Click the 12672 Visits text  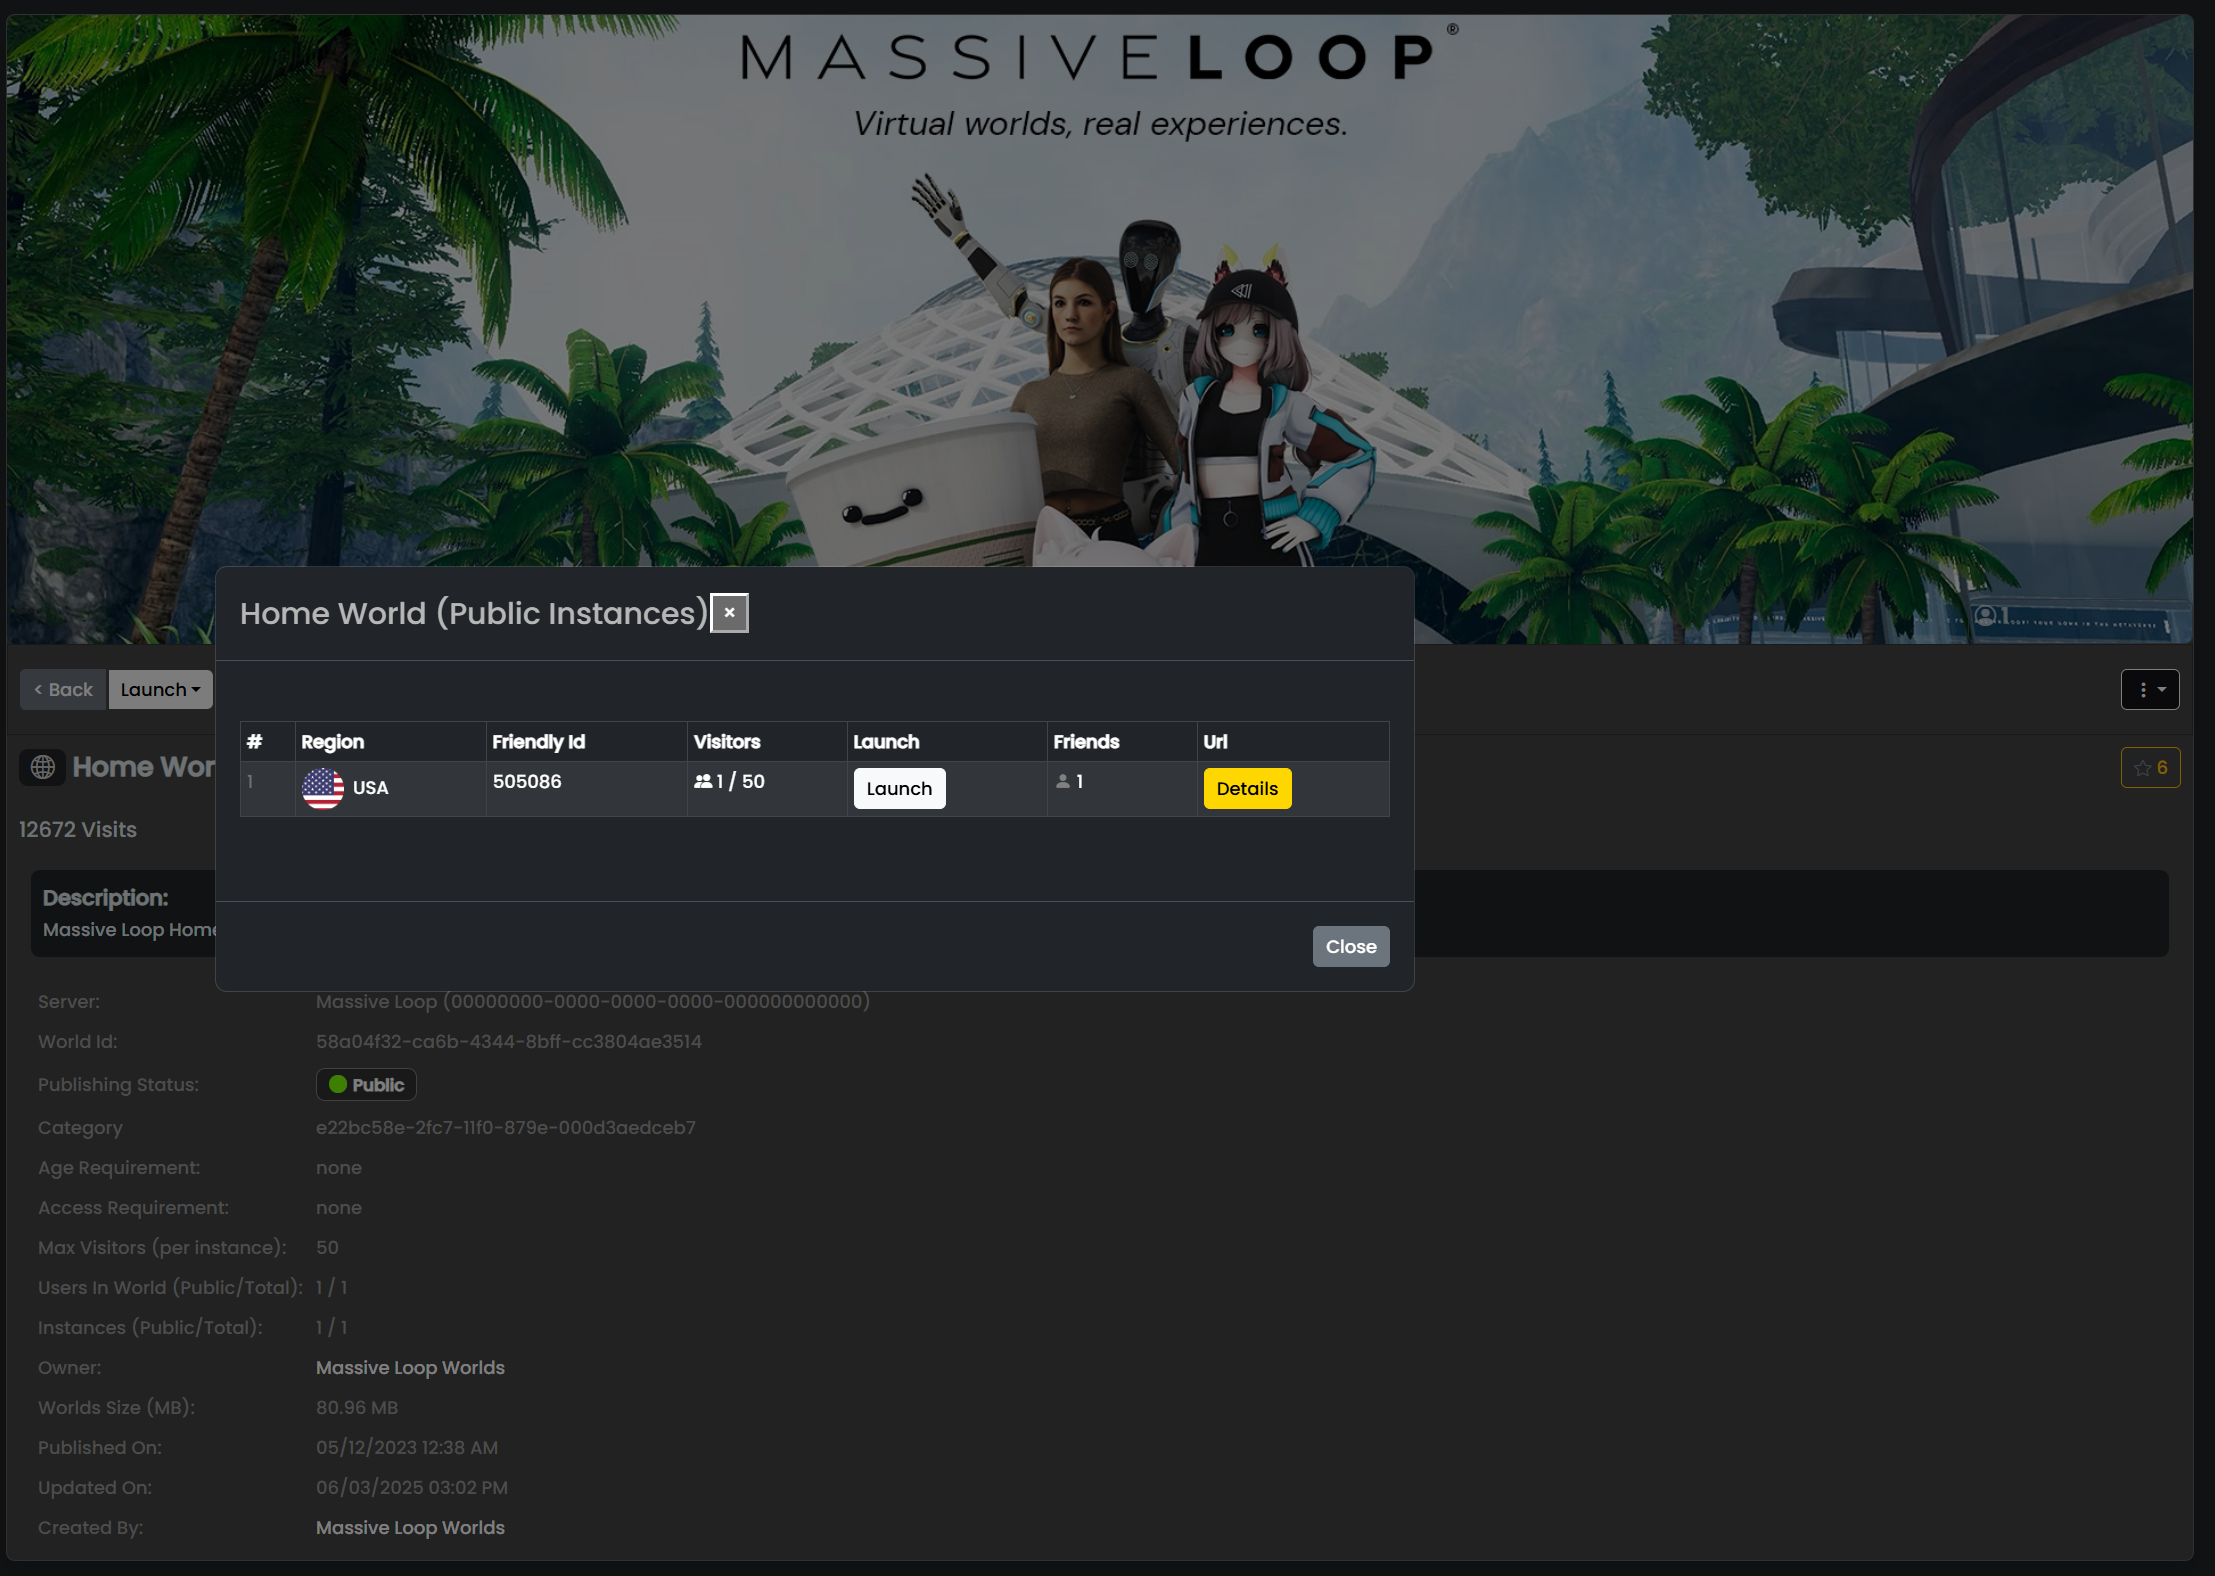(78, 829)
